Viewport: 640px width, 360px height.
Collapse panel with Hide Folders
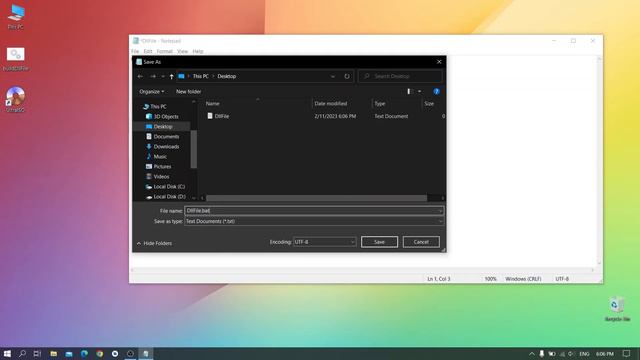(x=154, y=243)
